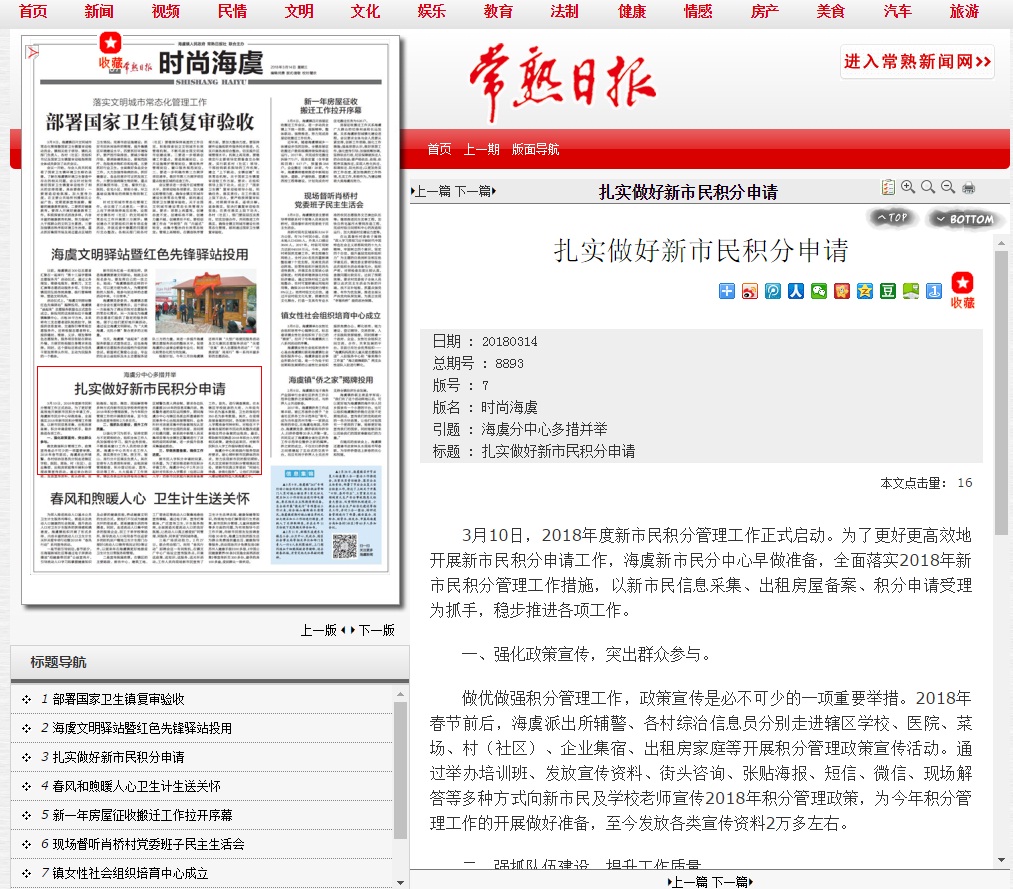Open the 新闻 top navigation item
The image size is (1013, 889).
click(x=99, y=11)
